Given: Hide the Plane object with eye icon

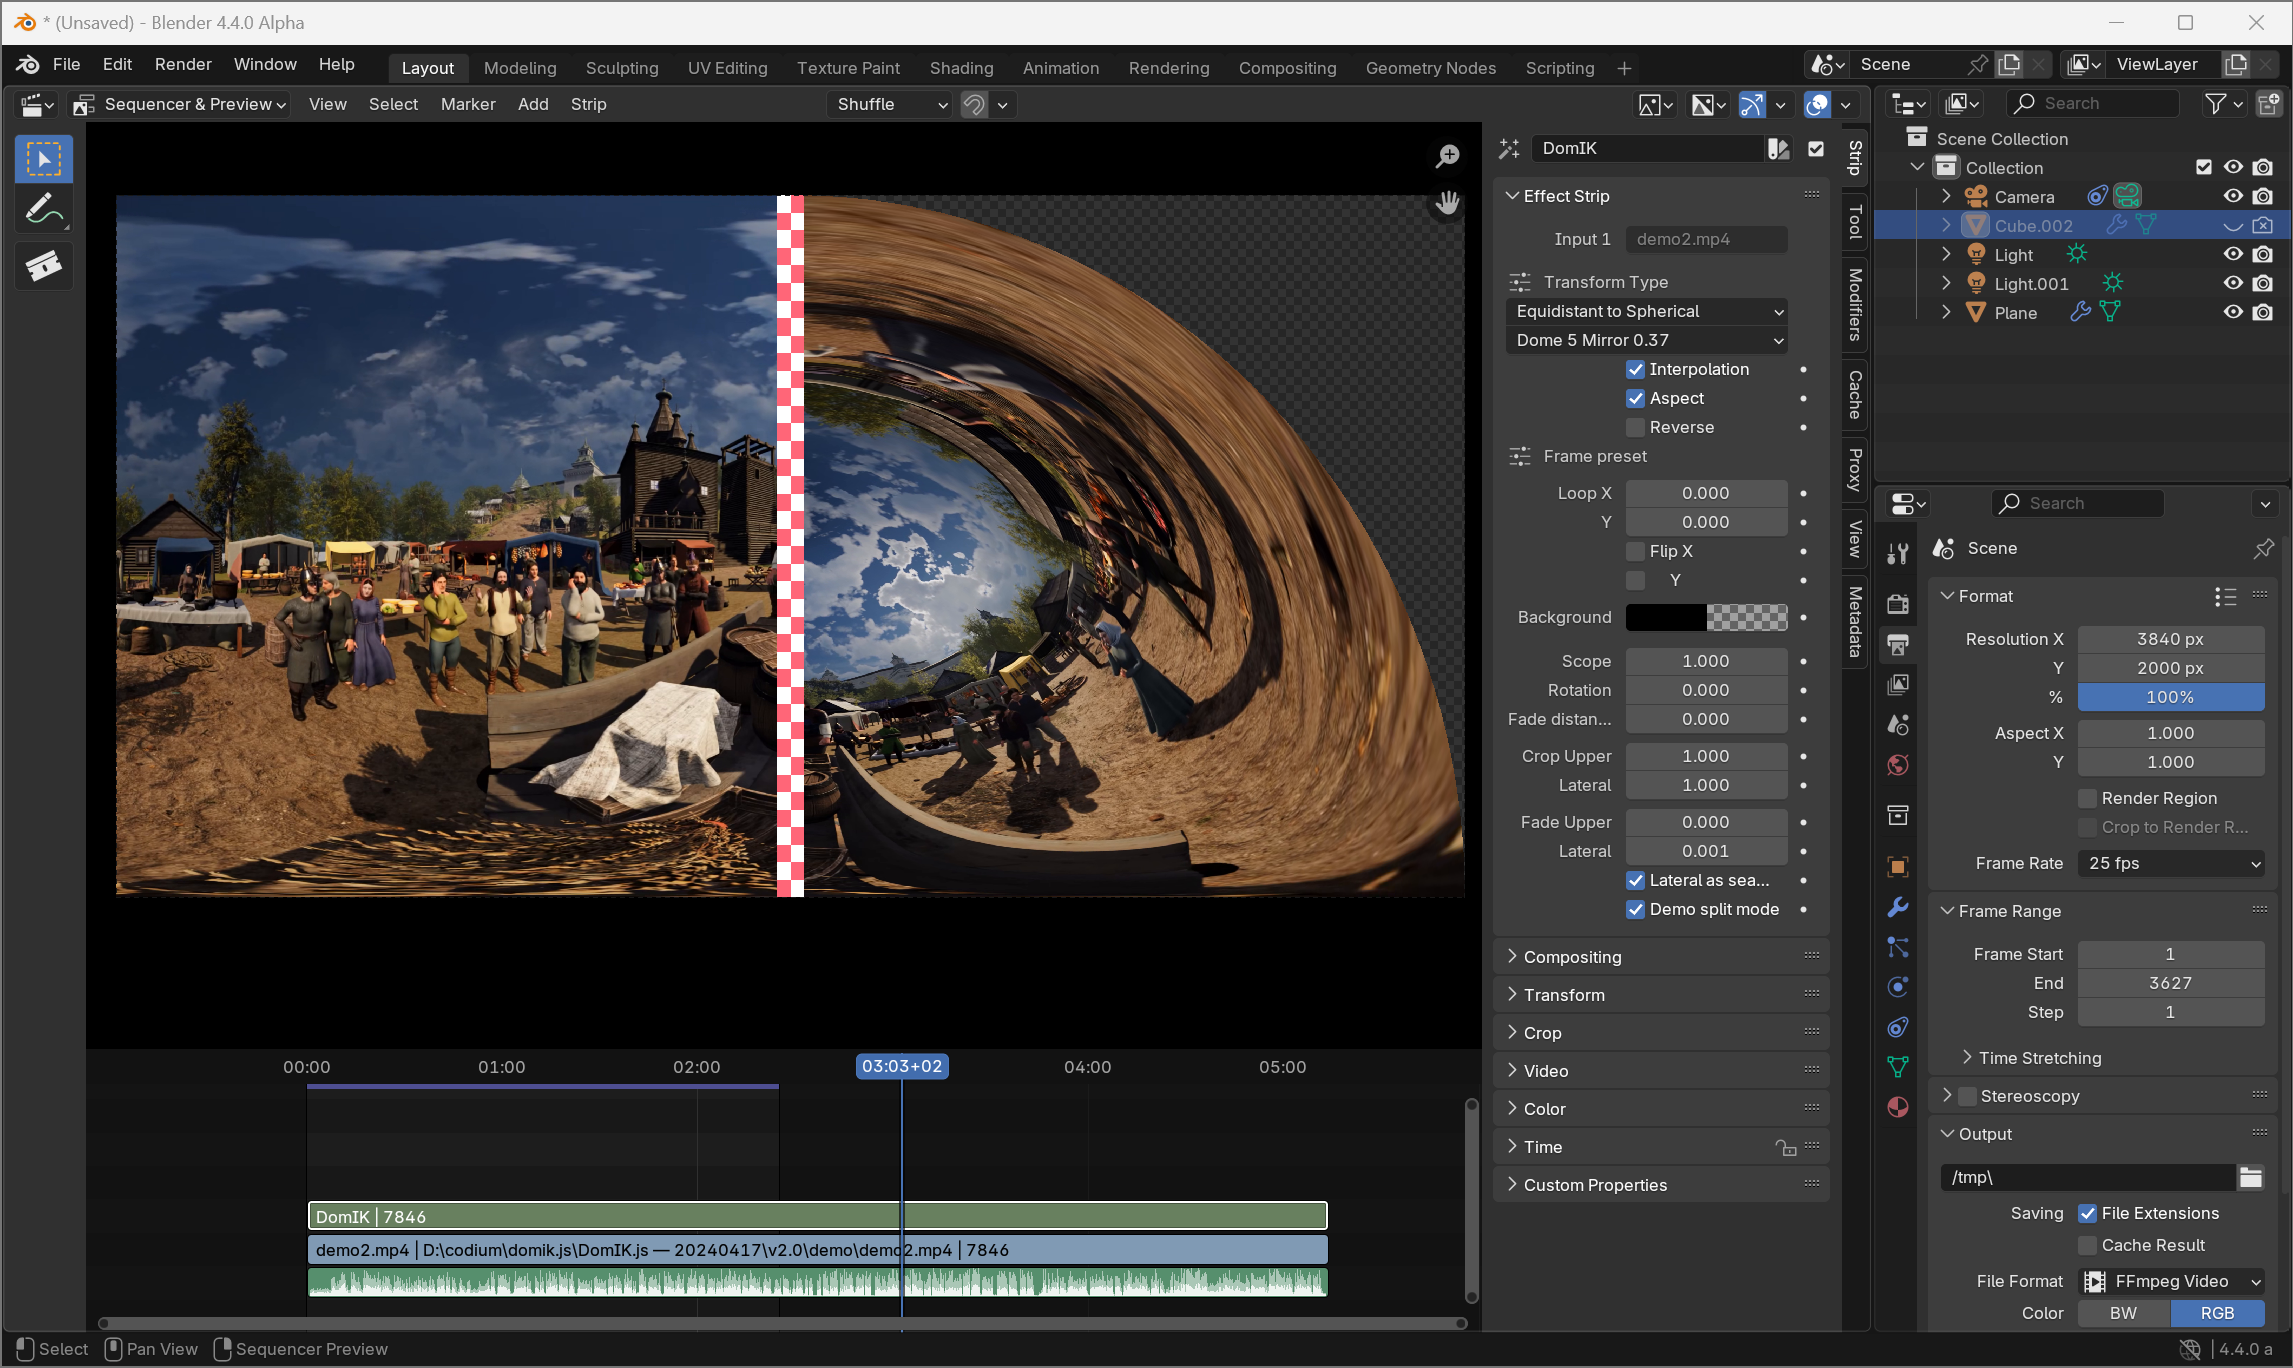Looking at the screenshot, I should (x=2232, y=312).
